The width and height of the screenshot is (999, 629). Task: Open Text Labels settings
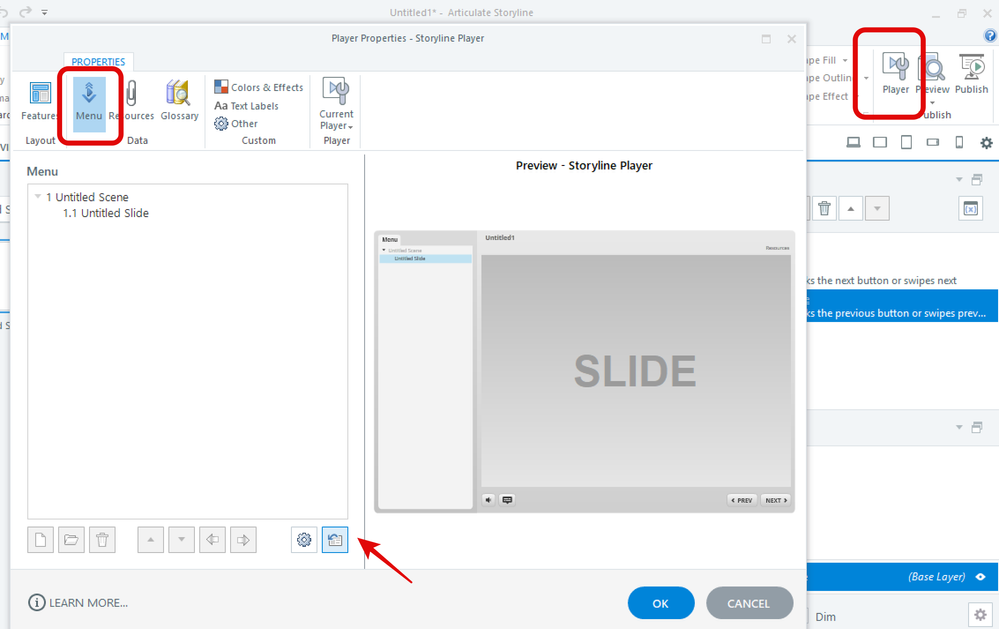pos(247,106)
